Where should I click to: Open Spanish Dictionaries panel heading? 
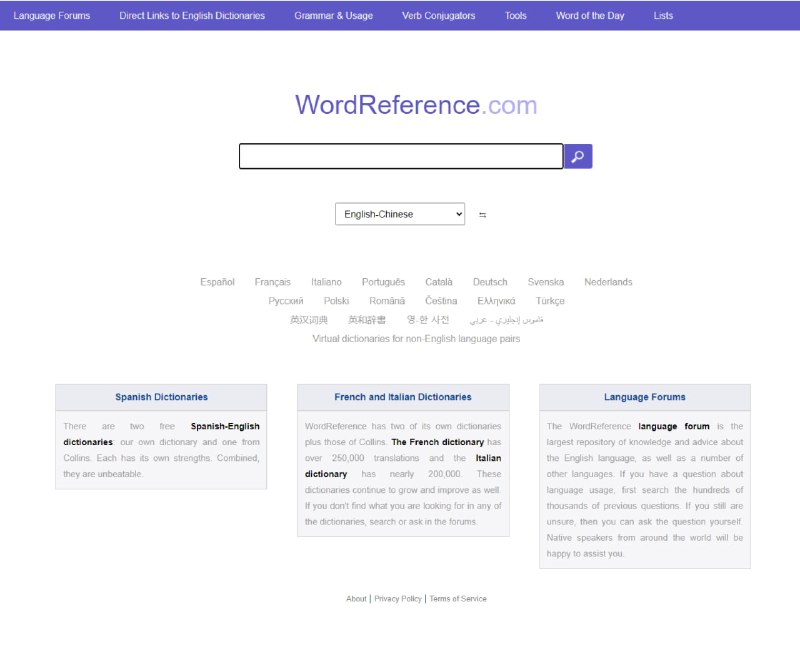tap(161, 397)
